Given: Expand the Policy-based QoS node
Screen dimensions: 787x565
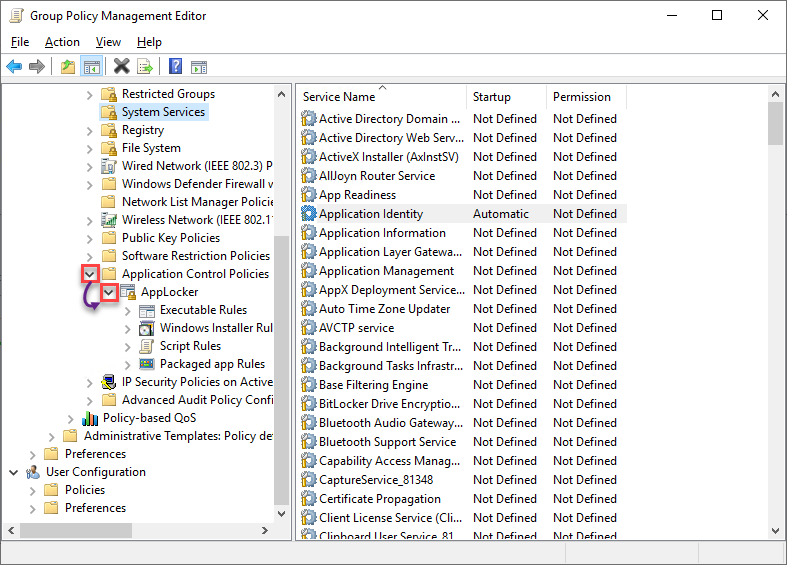Looking at the screenshot, I should click(70, 419).
